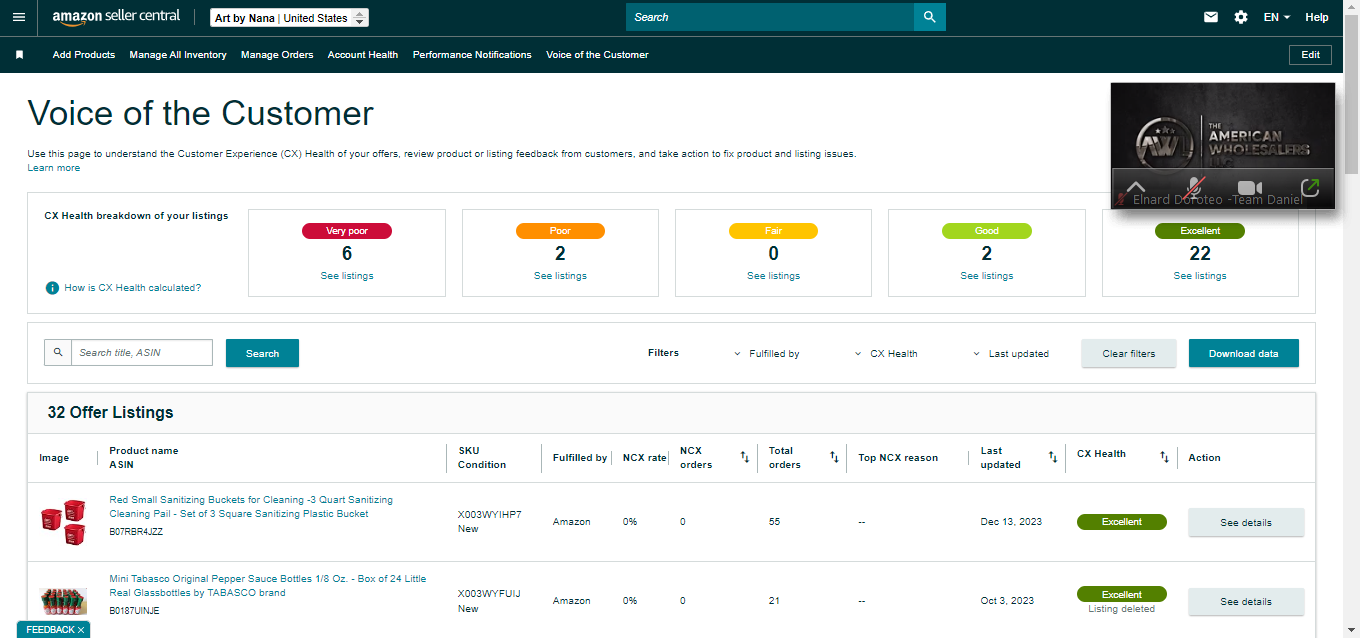The width and height of the screenshot is (1360, 638).
Task: Click the search magnifier button in header
Action: coord(930,17)
